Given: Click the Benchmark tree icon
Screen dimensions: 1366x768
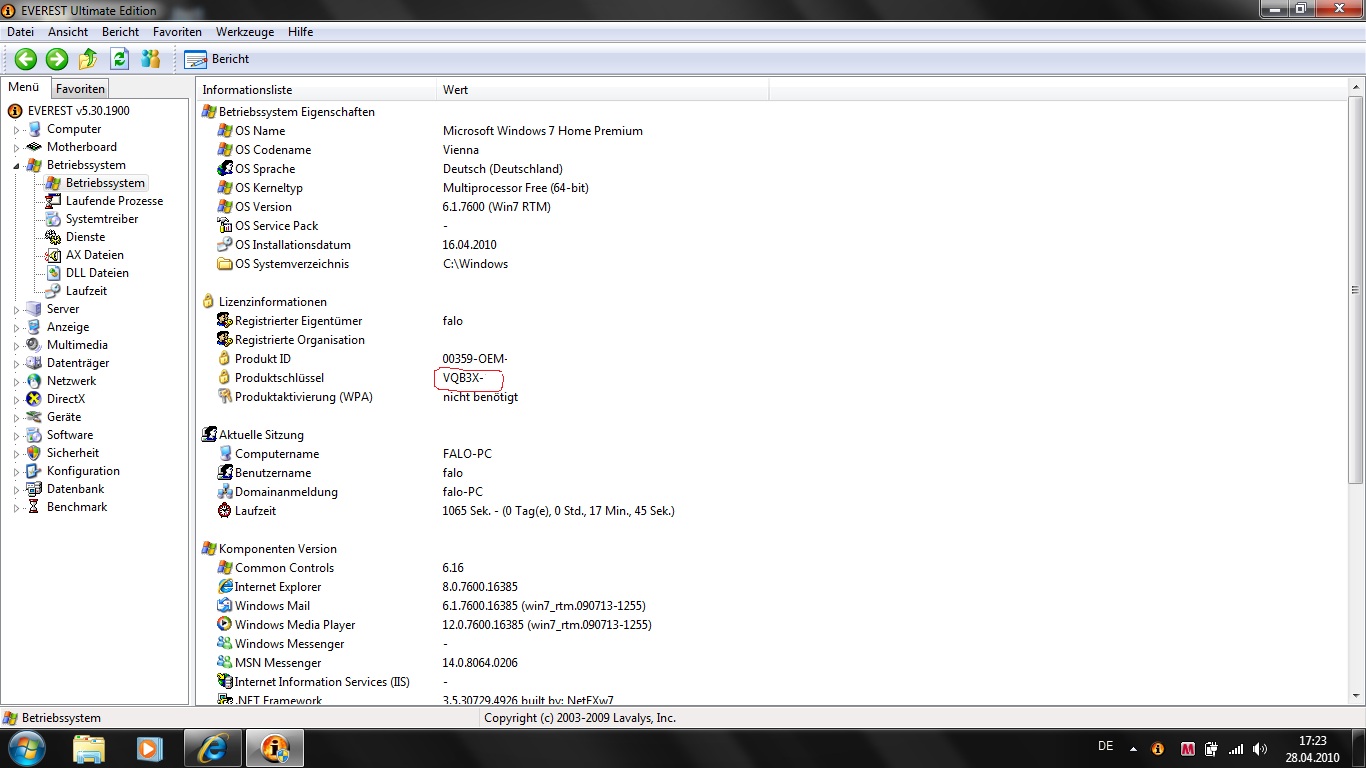Looking at the screenshot, I should click(x=34, y=507).
